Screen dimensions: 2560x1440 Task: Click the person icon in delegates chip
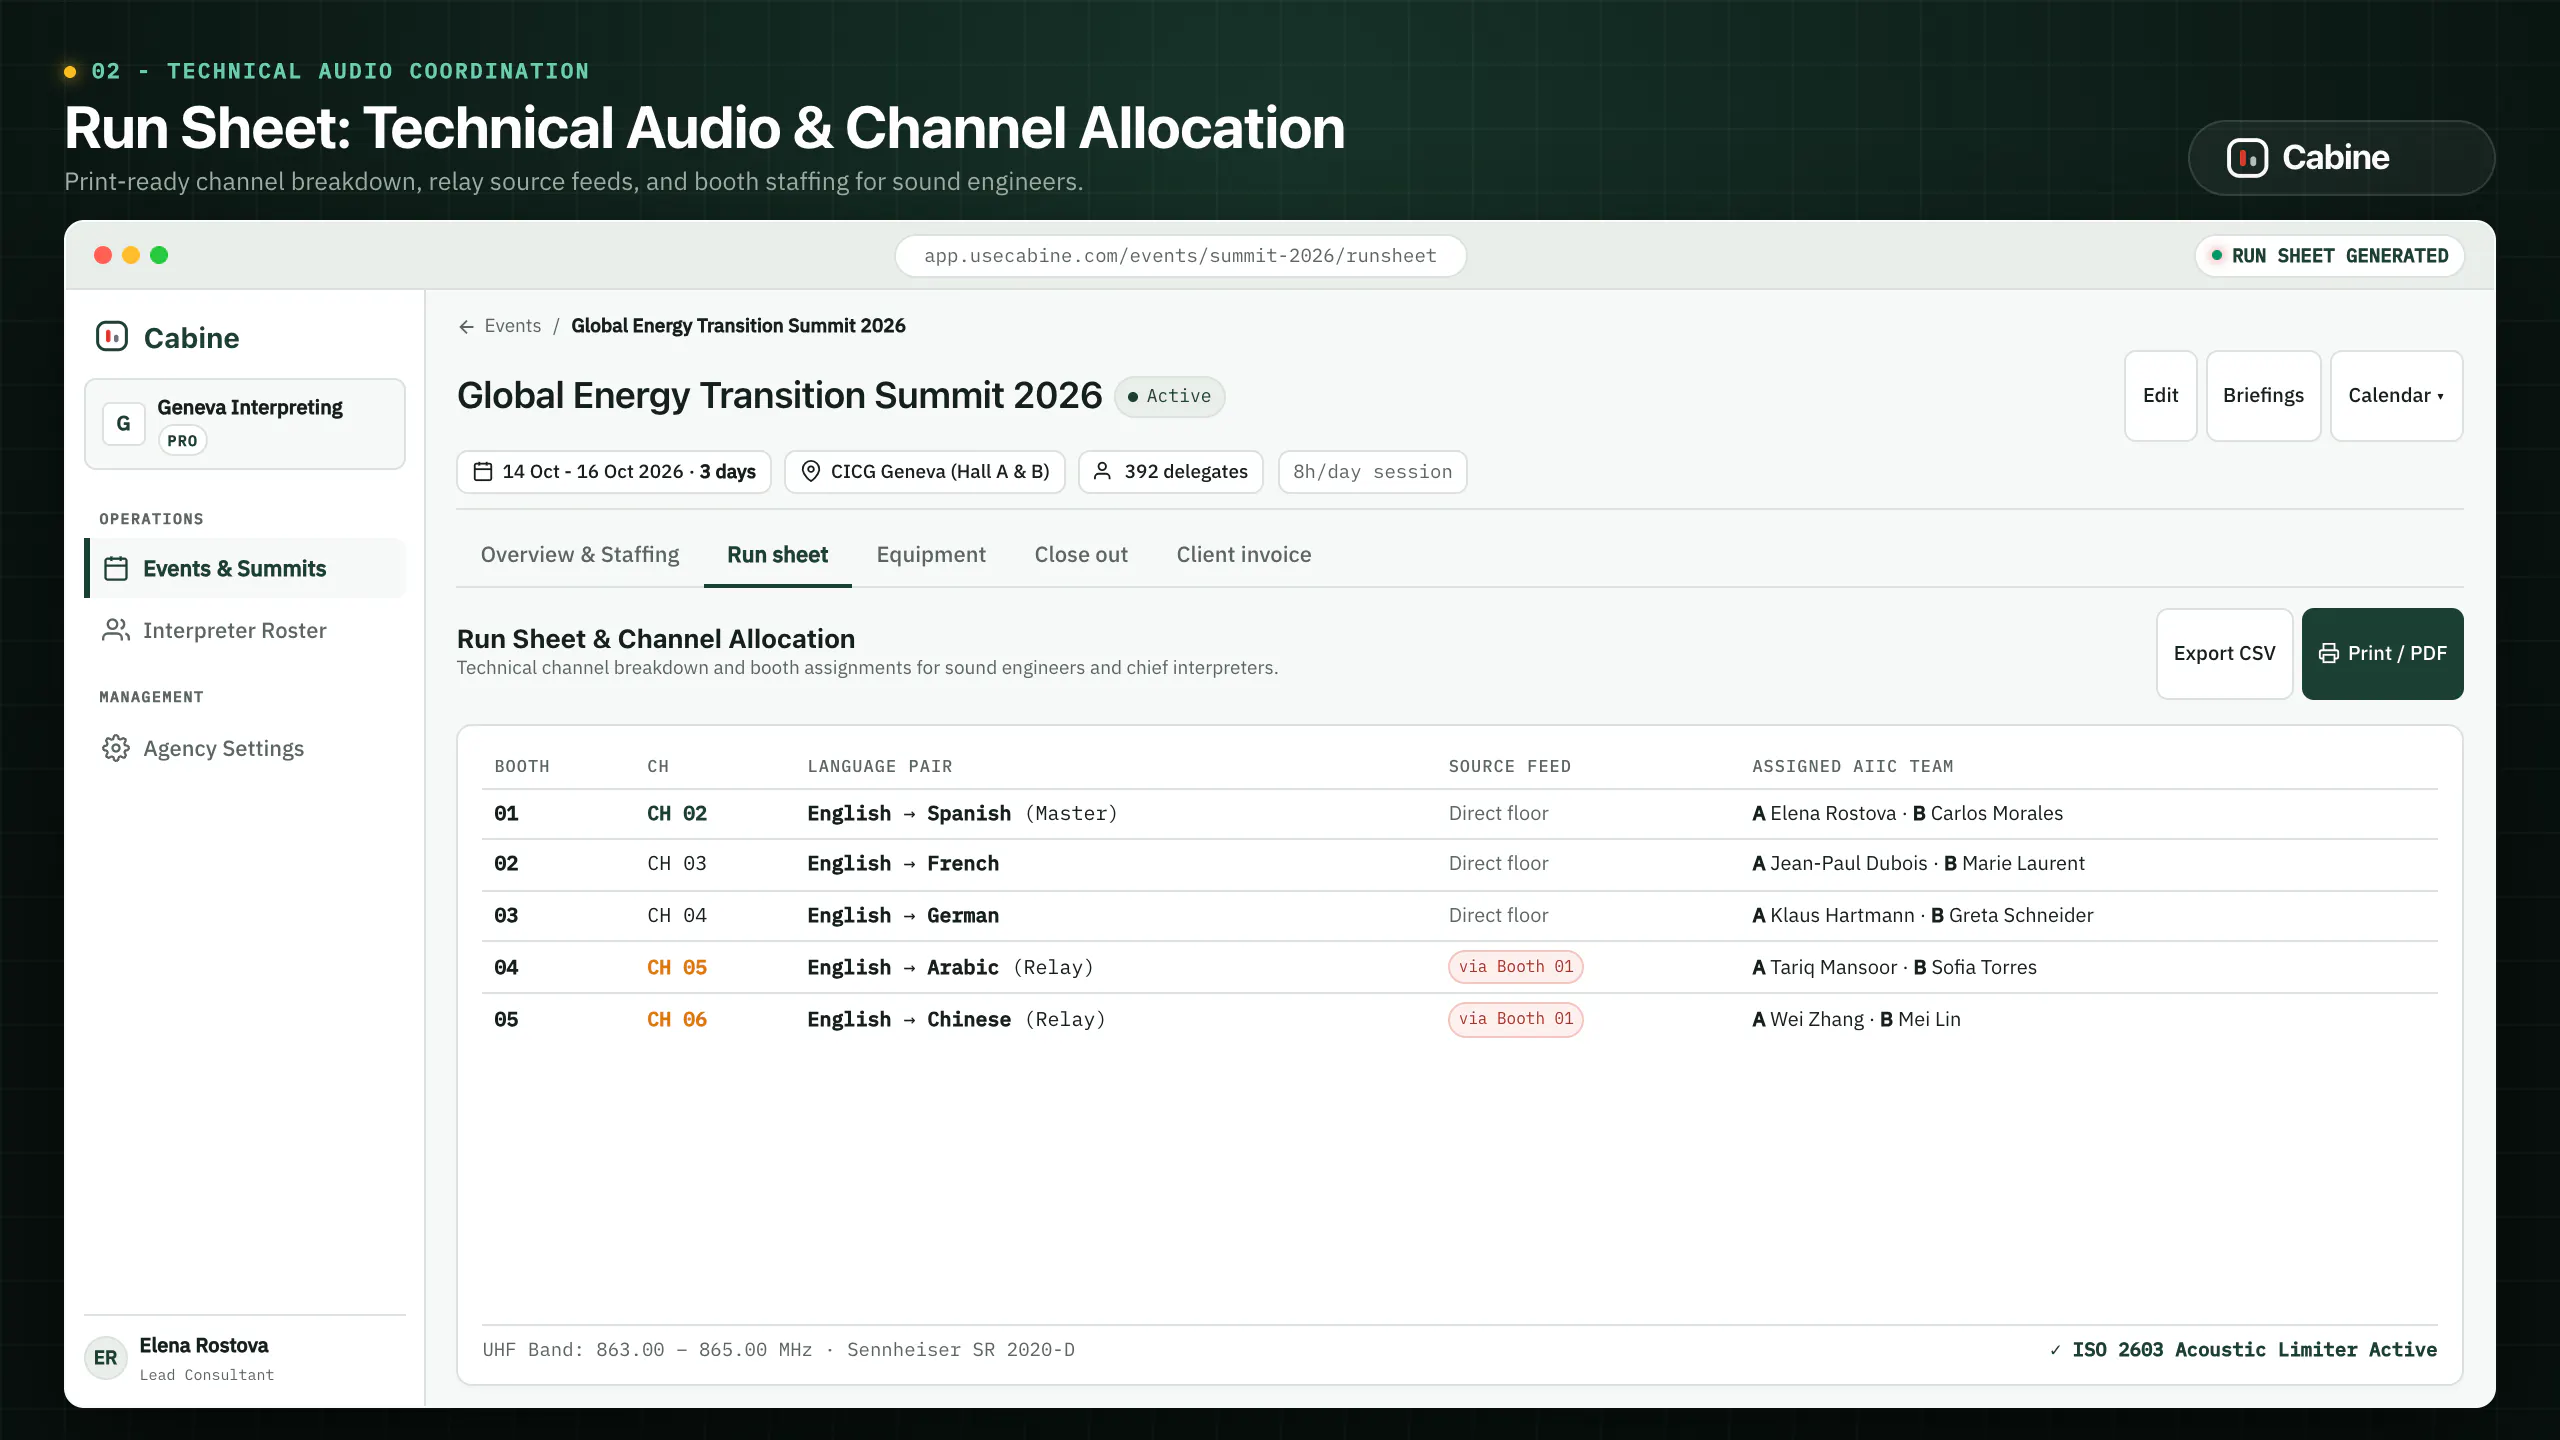pyautogui.click(x=1102, y=471)
